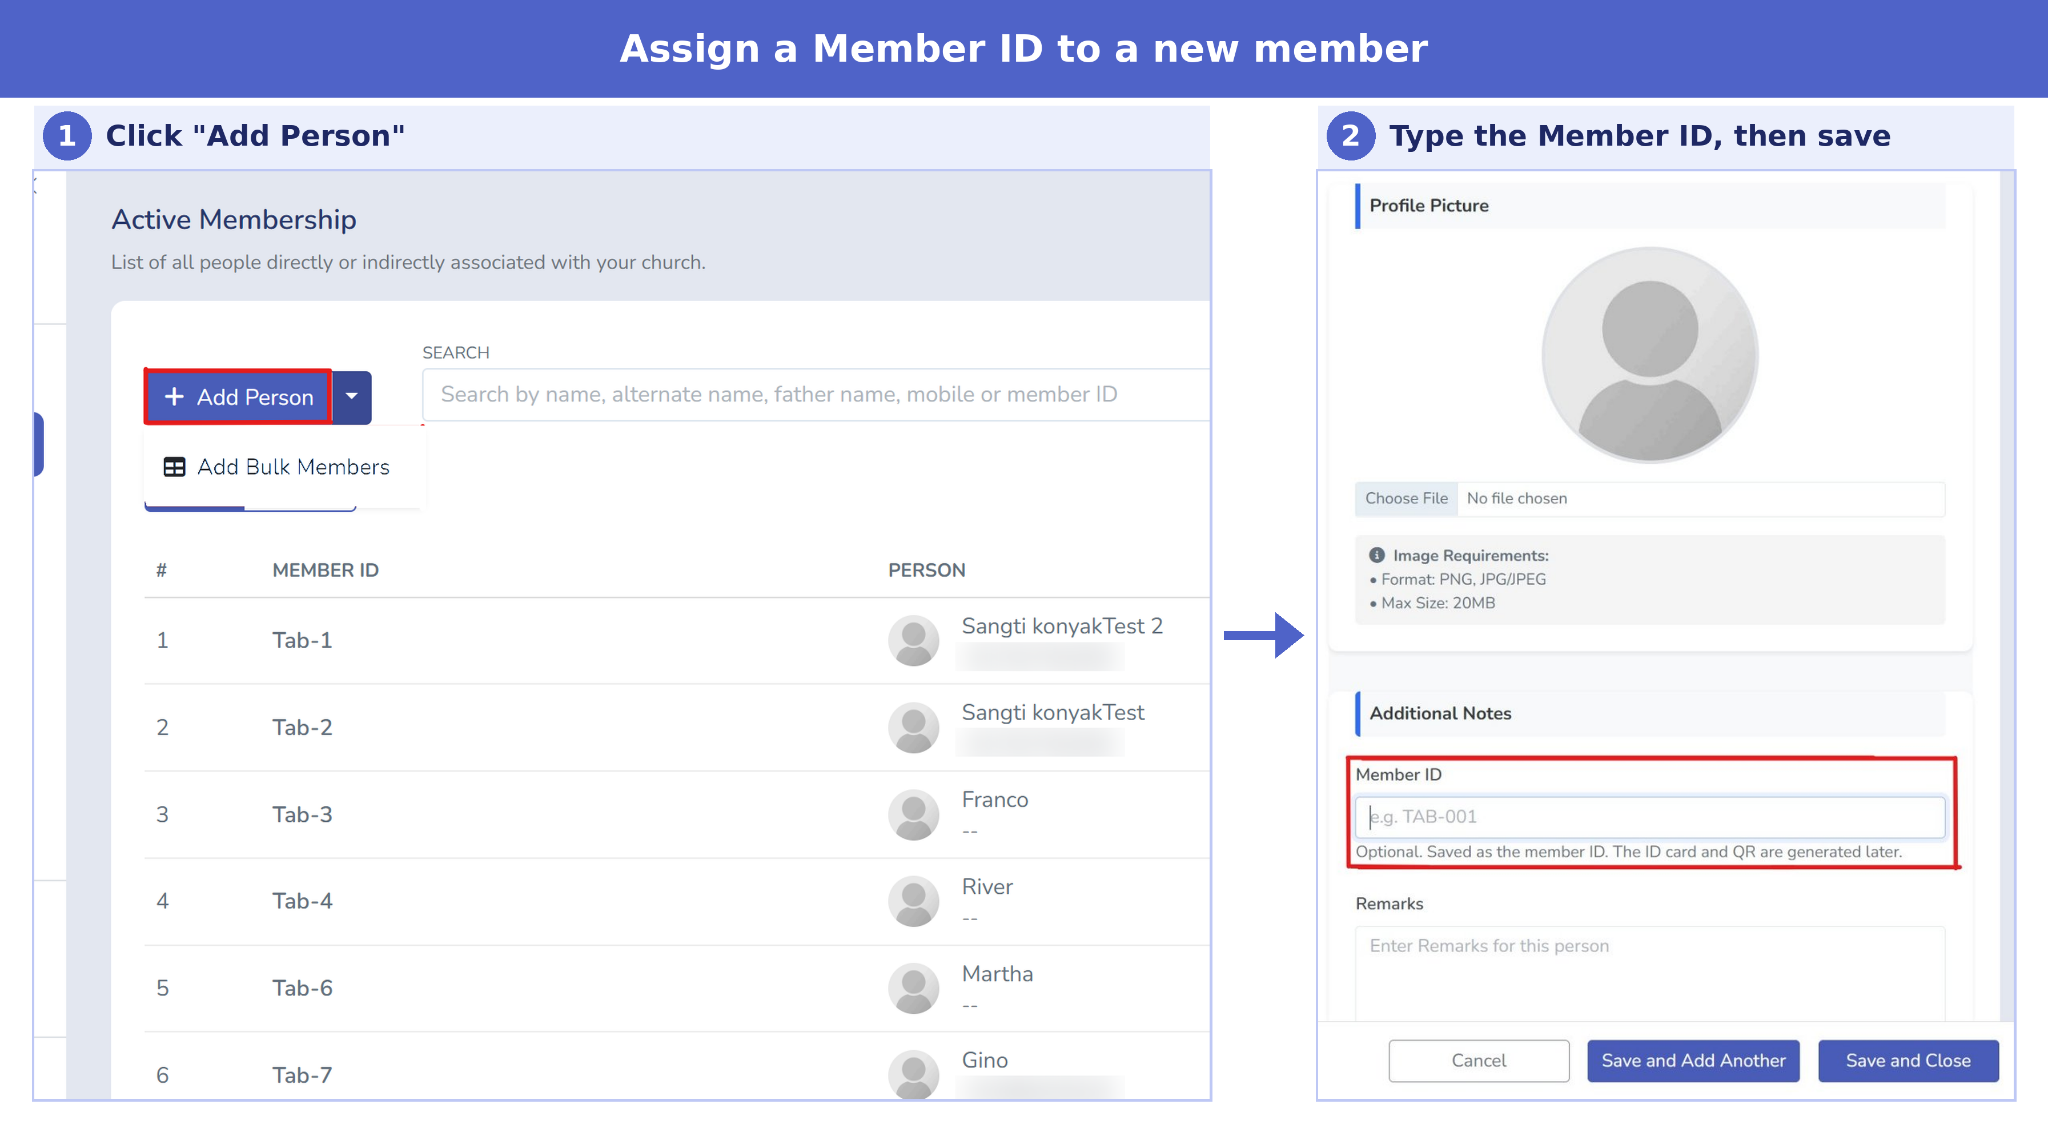Click avatar icon of Gino

point(914,1075)
